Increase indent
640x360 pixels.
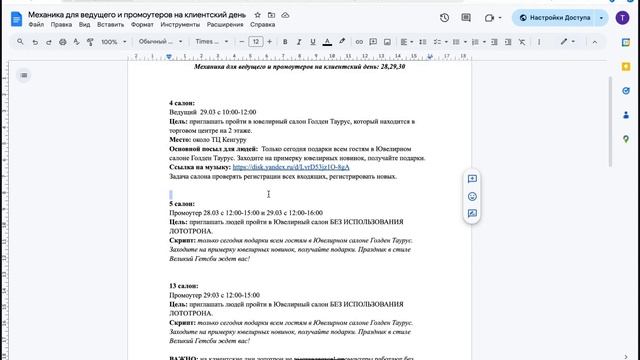(508, 42)
